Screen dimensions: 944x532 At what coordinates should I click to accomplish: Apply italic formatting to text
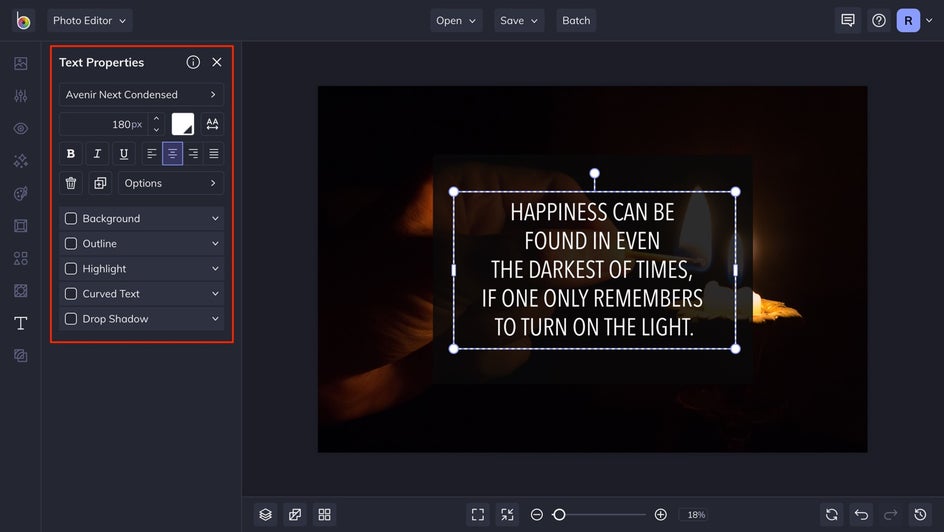click(x=97, y=154)
